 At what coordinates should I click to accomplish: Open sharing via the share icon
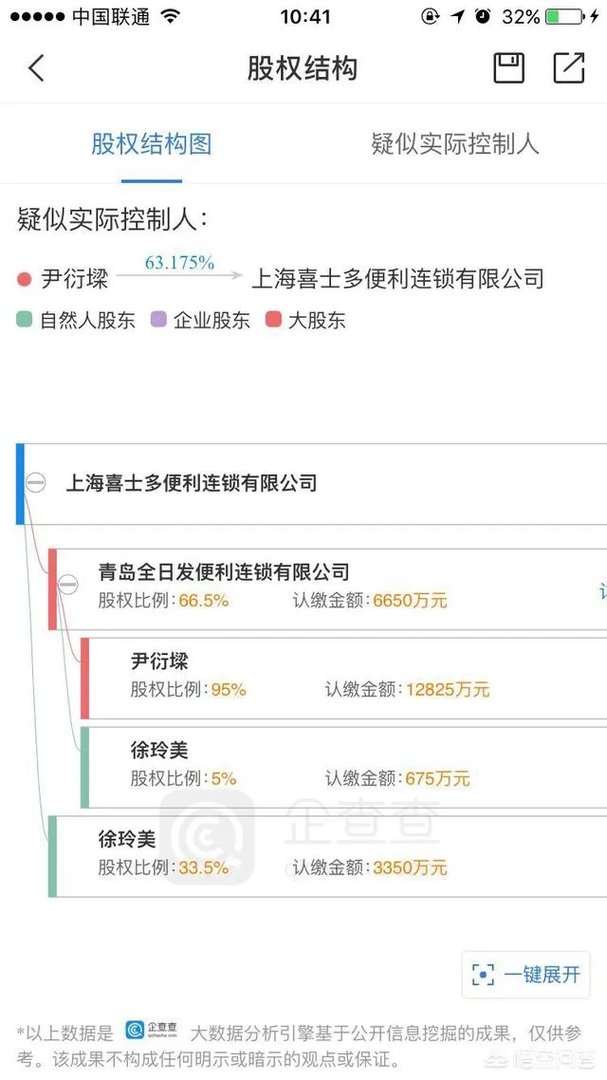568,68
